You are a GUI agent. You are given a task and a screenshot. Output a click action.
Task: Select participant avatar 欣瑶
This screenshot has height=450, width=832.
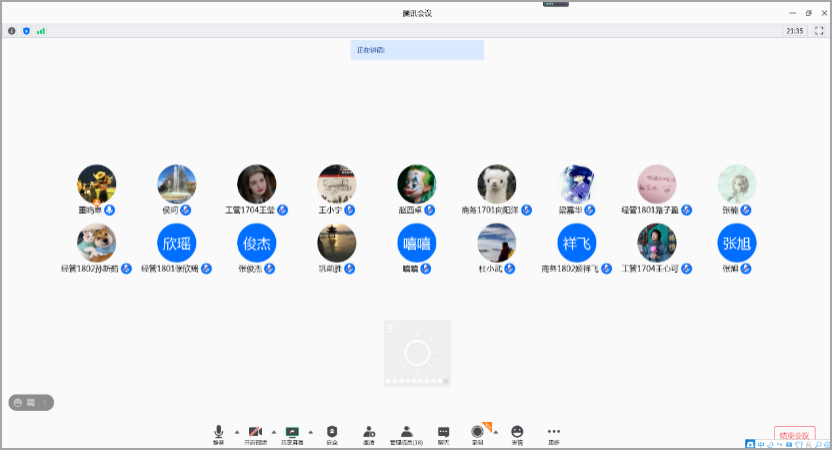177,243
